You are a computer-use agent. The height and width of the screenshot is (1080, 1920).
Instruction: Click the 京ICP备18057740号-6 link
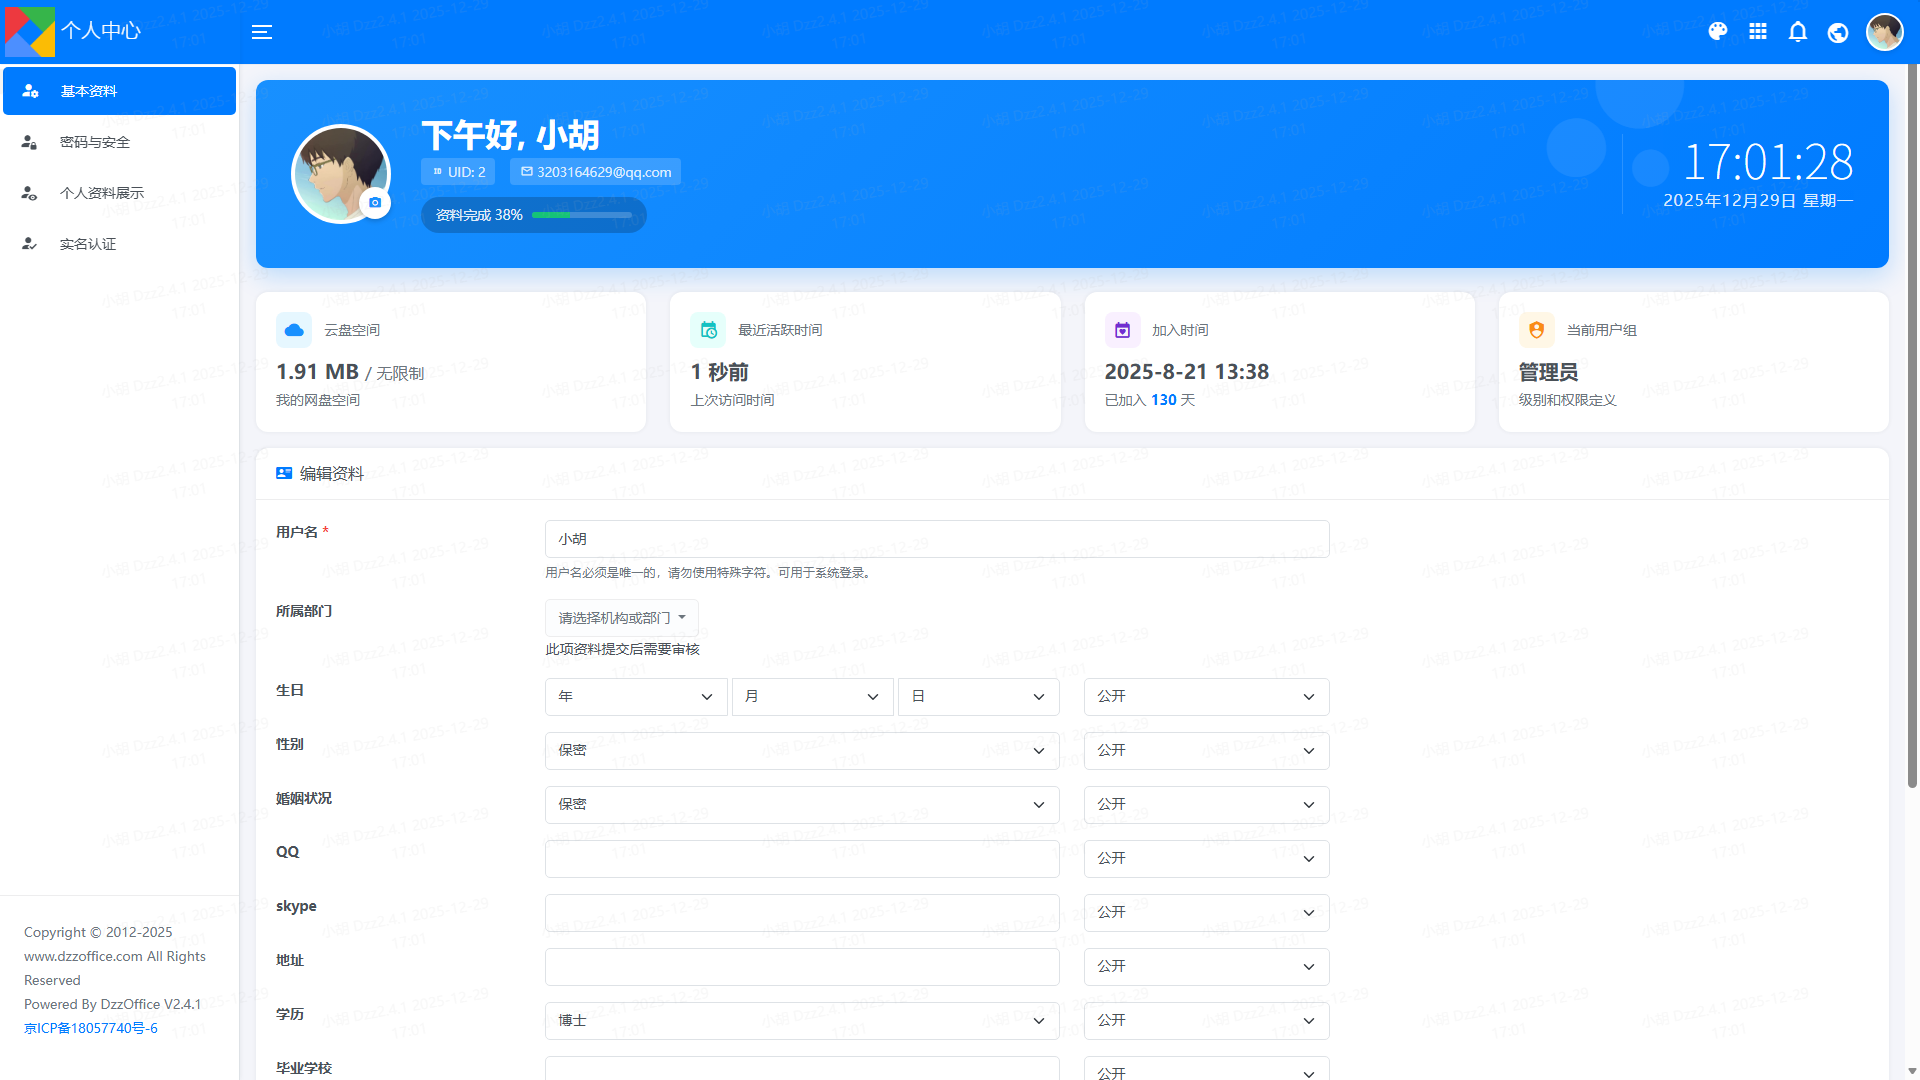pos(91,1028)
